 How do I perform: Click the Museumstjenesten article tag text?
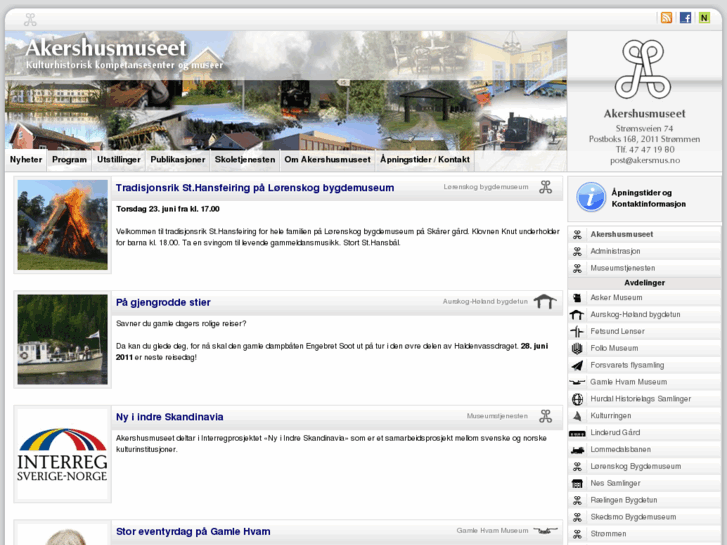point(497,416)
